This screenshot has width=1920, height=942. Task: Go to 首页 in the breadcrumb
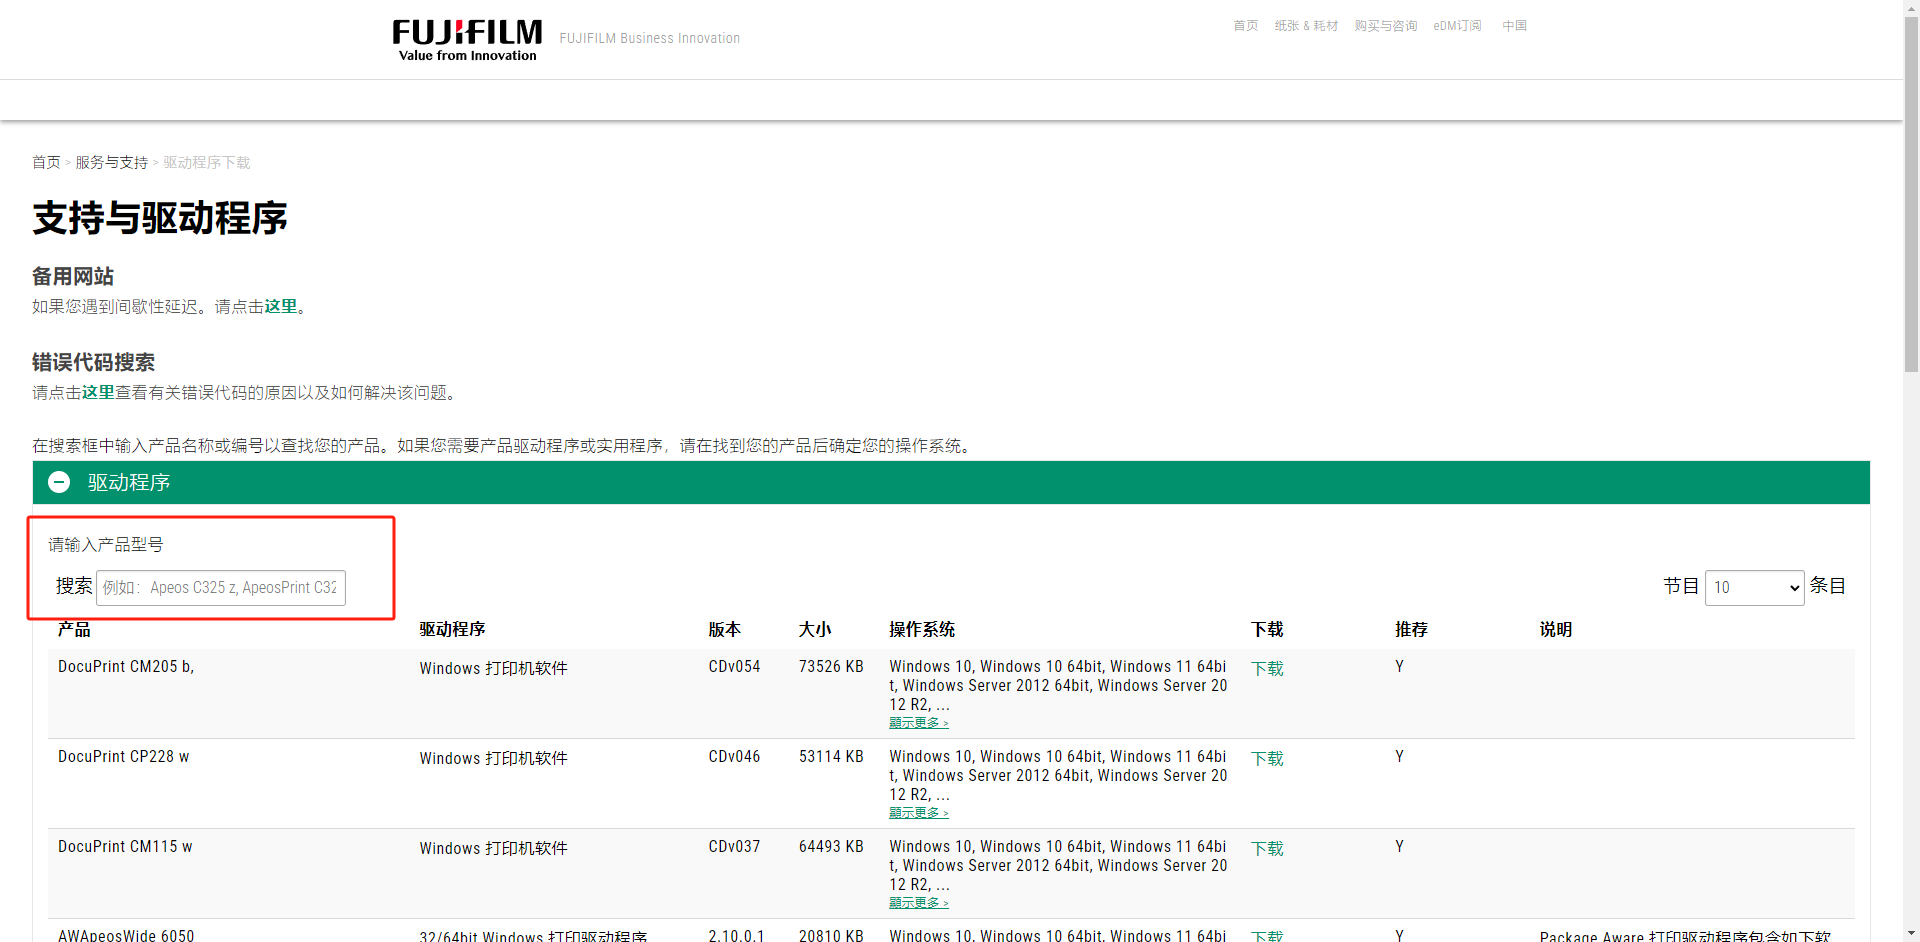pyautogui.click(x=46, y=162)
